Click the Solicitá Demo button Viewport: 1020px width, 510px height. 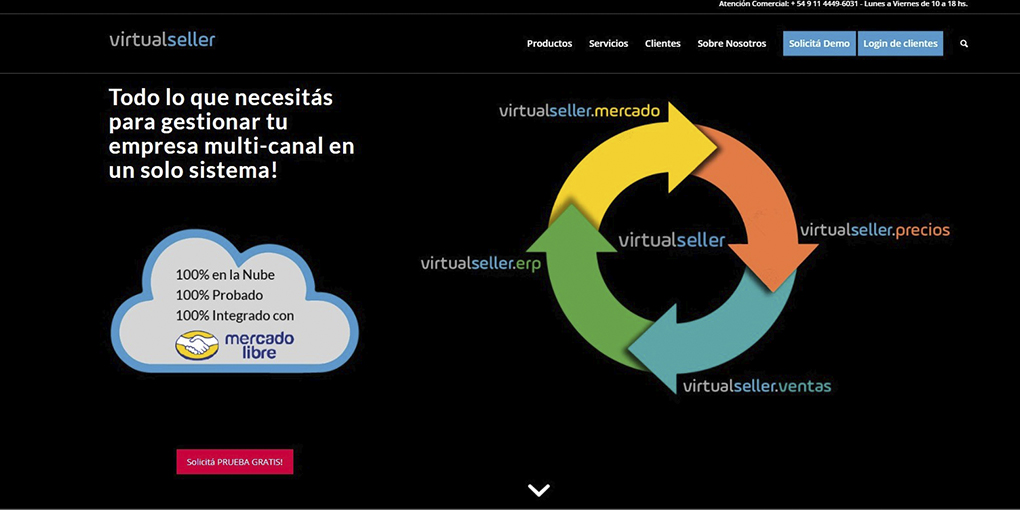pos(819,44)
